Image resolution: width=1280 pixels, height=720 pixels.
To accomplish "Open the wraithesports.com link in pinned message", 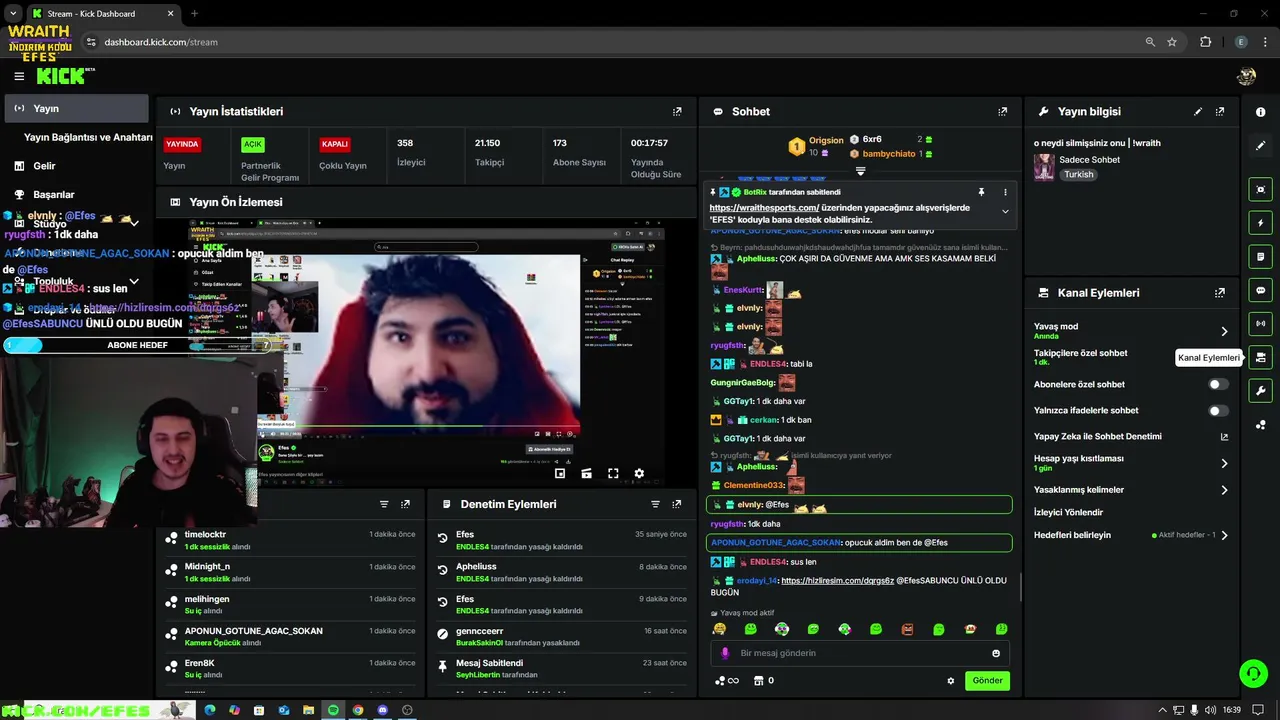I will click(764, 208).
